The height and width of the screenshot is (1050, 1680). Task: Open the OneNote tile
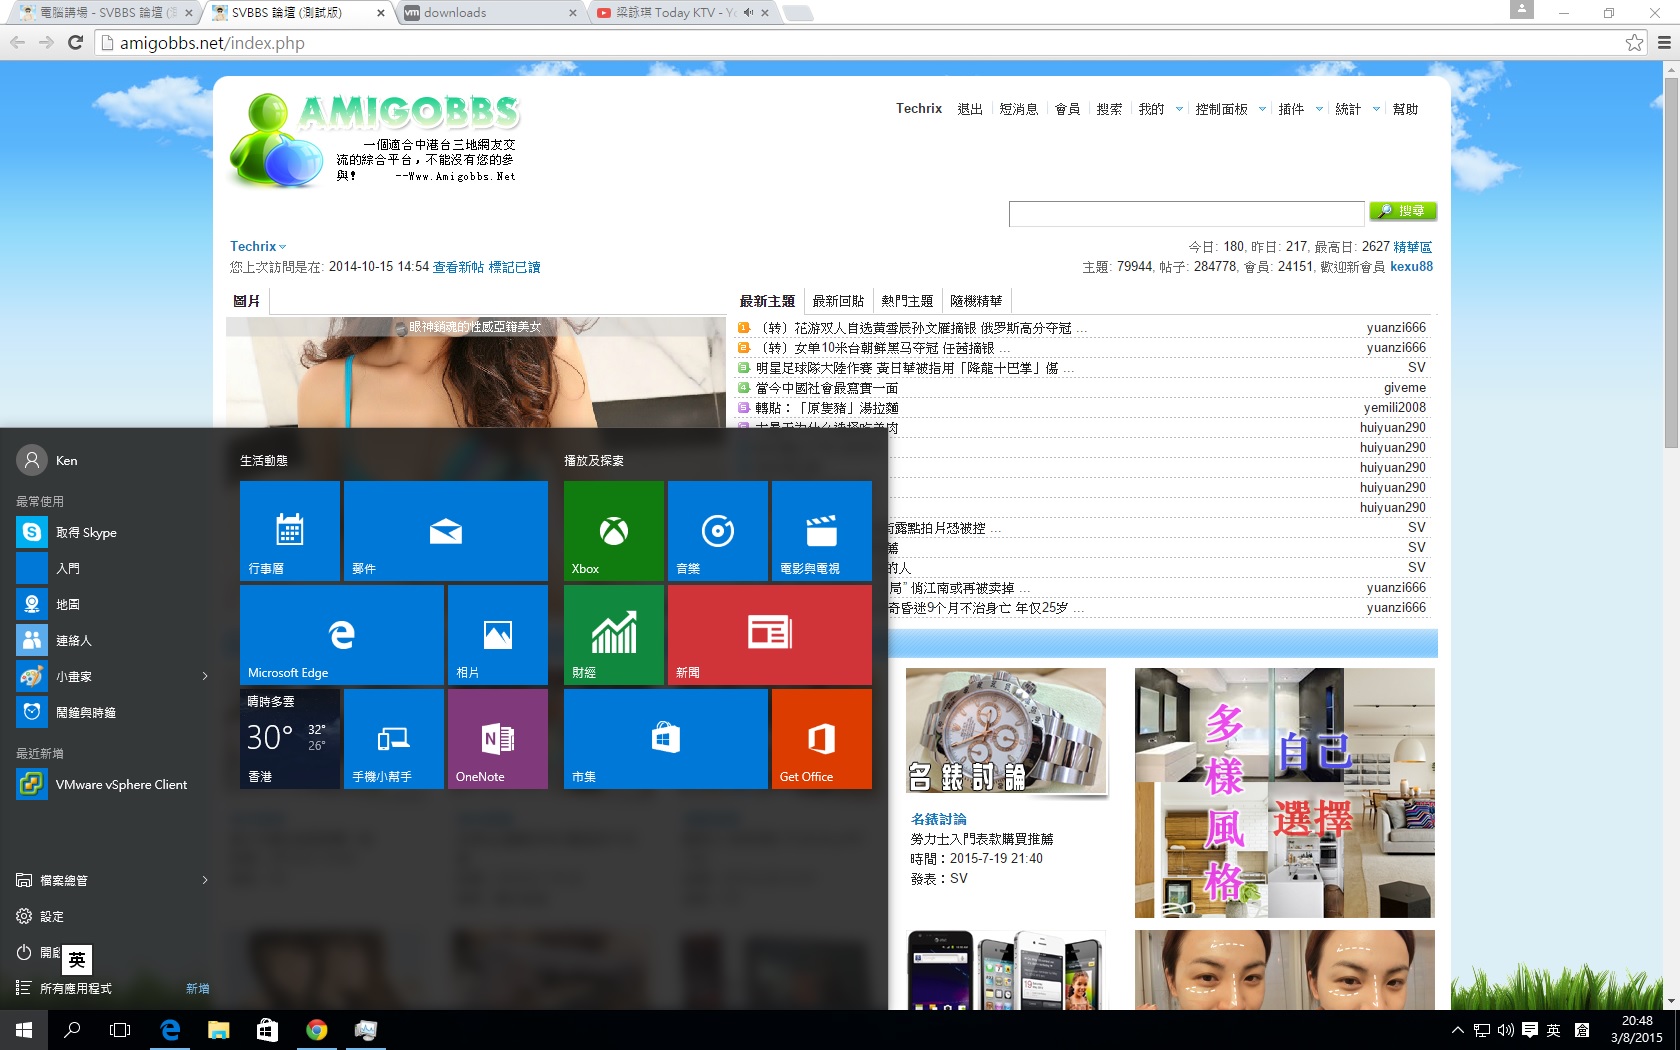click(497, 739)
